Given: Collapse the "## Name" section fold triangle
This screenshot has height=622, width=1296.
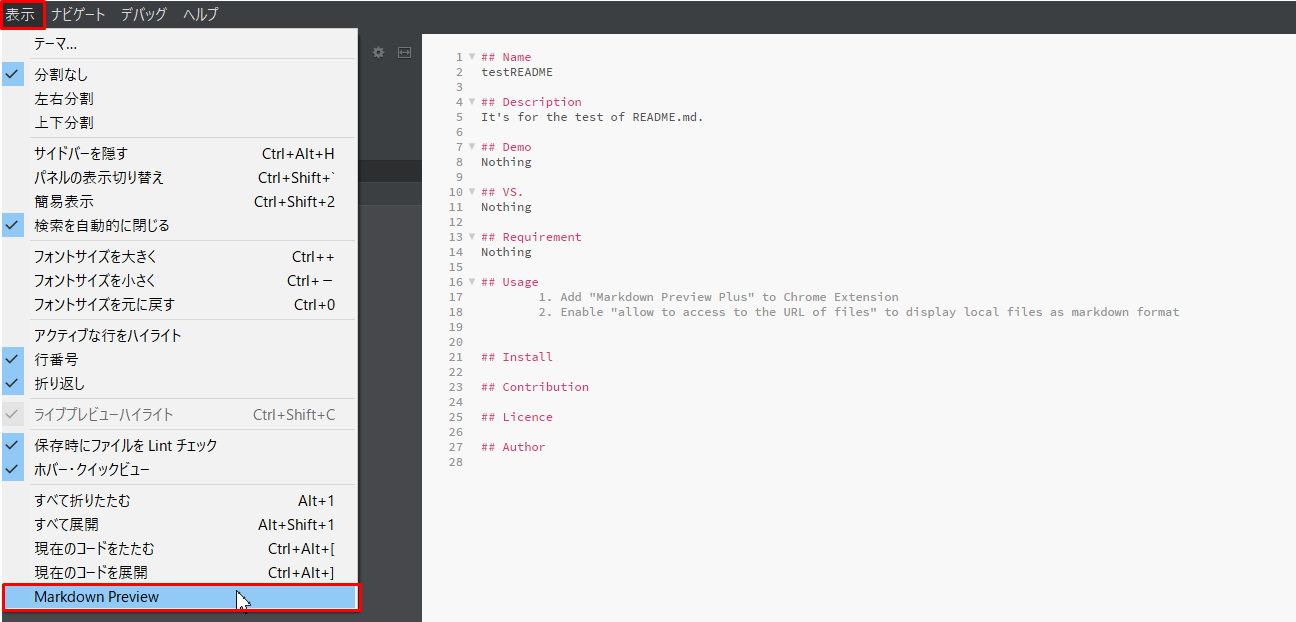Looking at the screenshot, I should (x=471, y=57).
